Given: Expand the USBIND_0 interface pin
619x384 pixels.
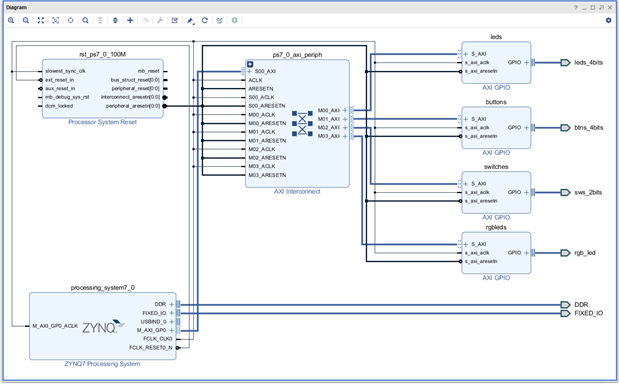Looking at the screenshot, I should [172, 322].
